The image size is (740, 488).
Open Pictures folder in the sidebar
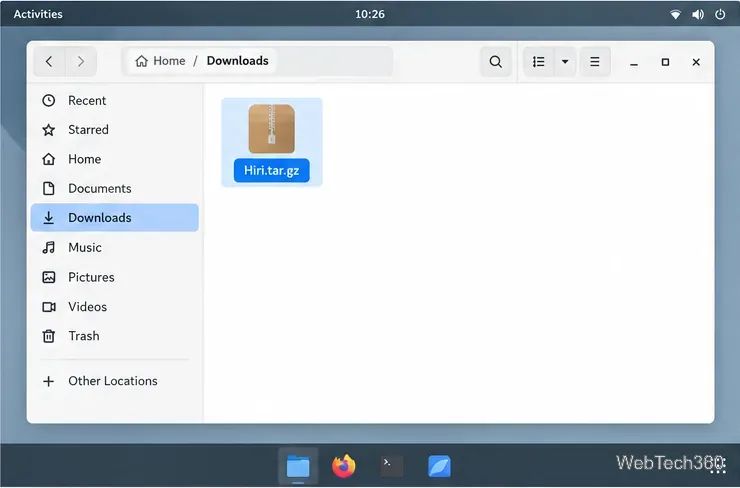coord(115,277)
